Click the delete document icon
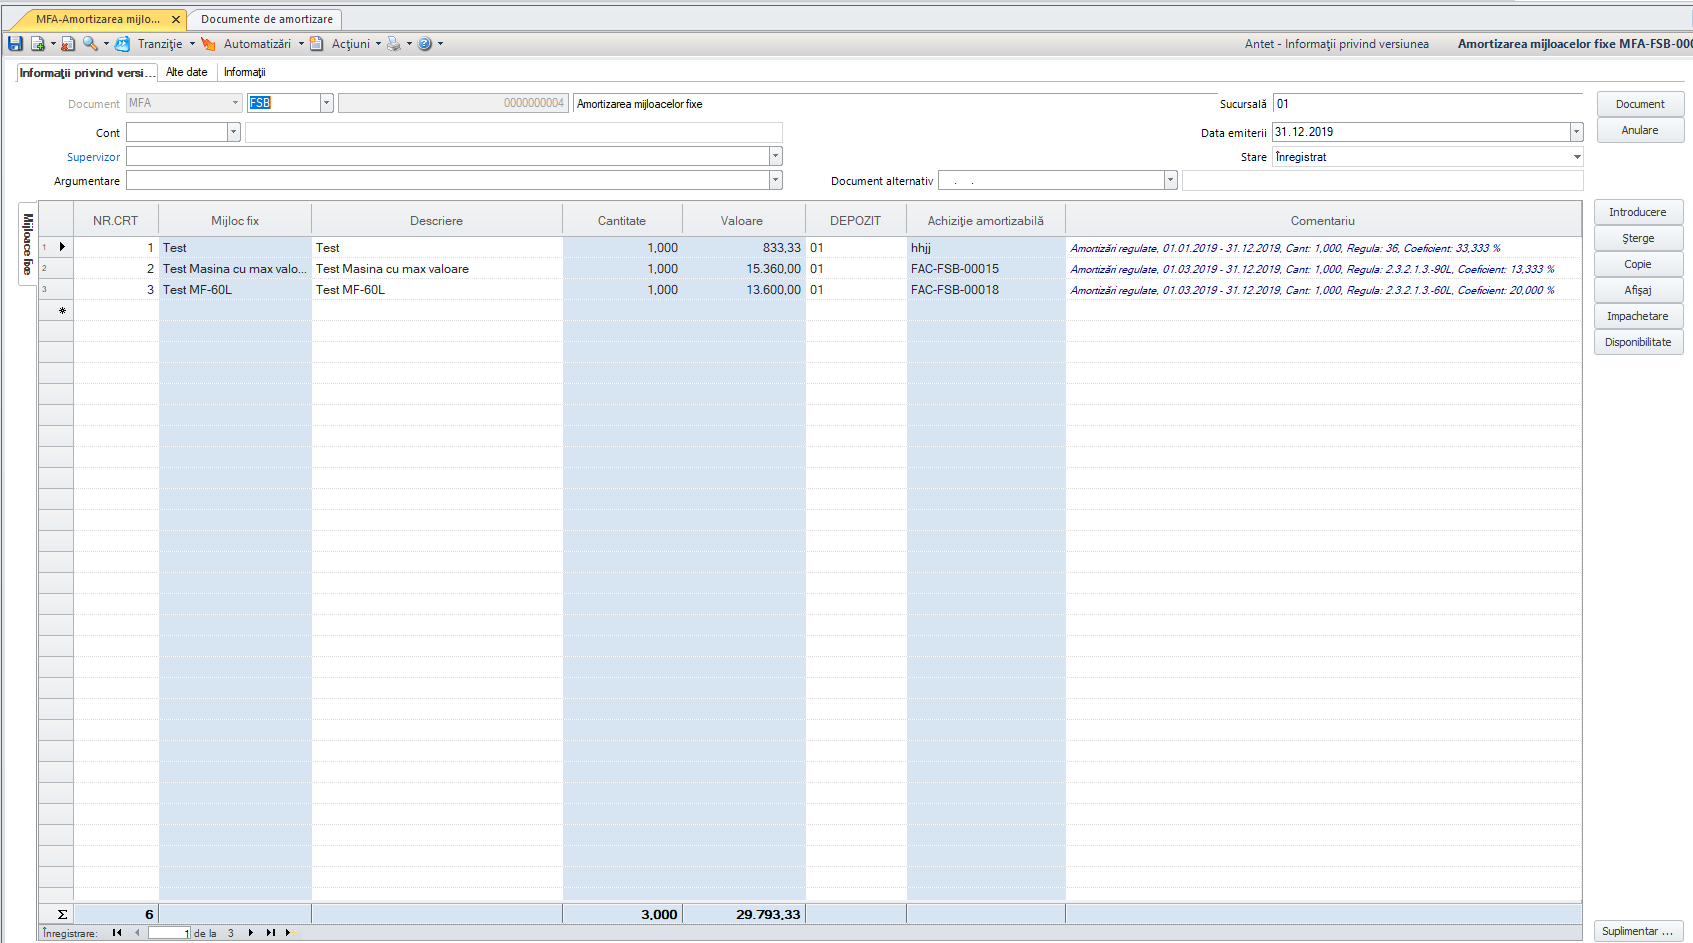Viewport: 1693px width, 943px height. click(x=68, y=44)
